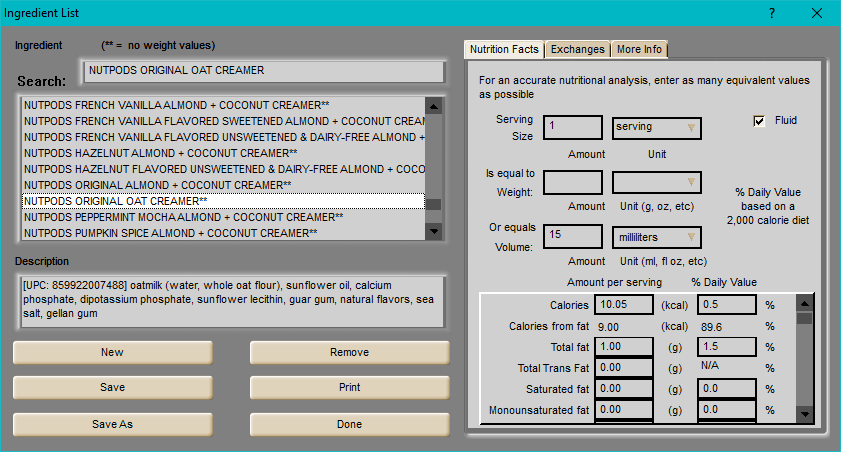This screenshot has height=452, width=841.
Task: Click the Description text box
Action: pyautogui.click(x=233, y=300)
